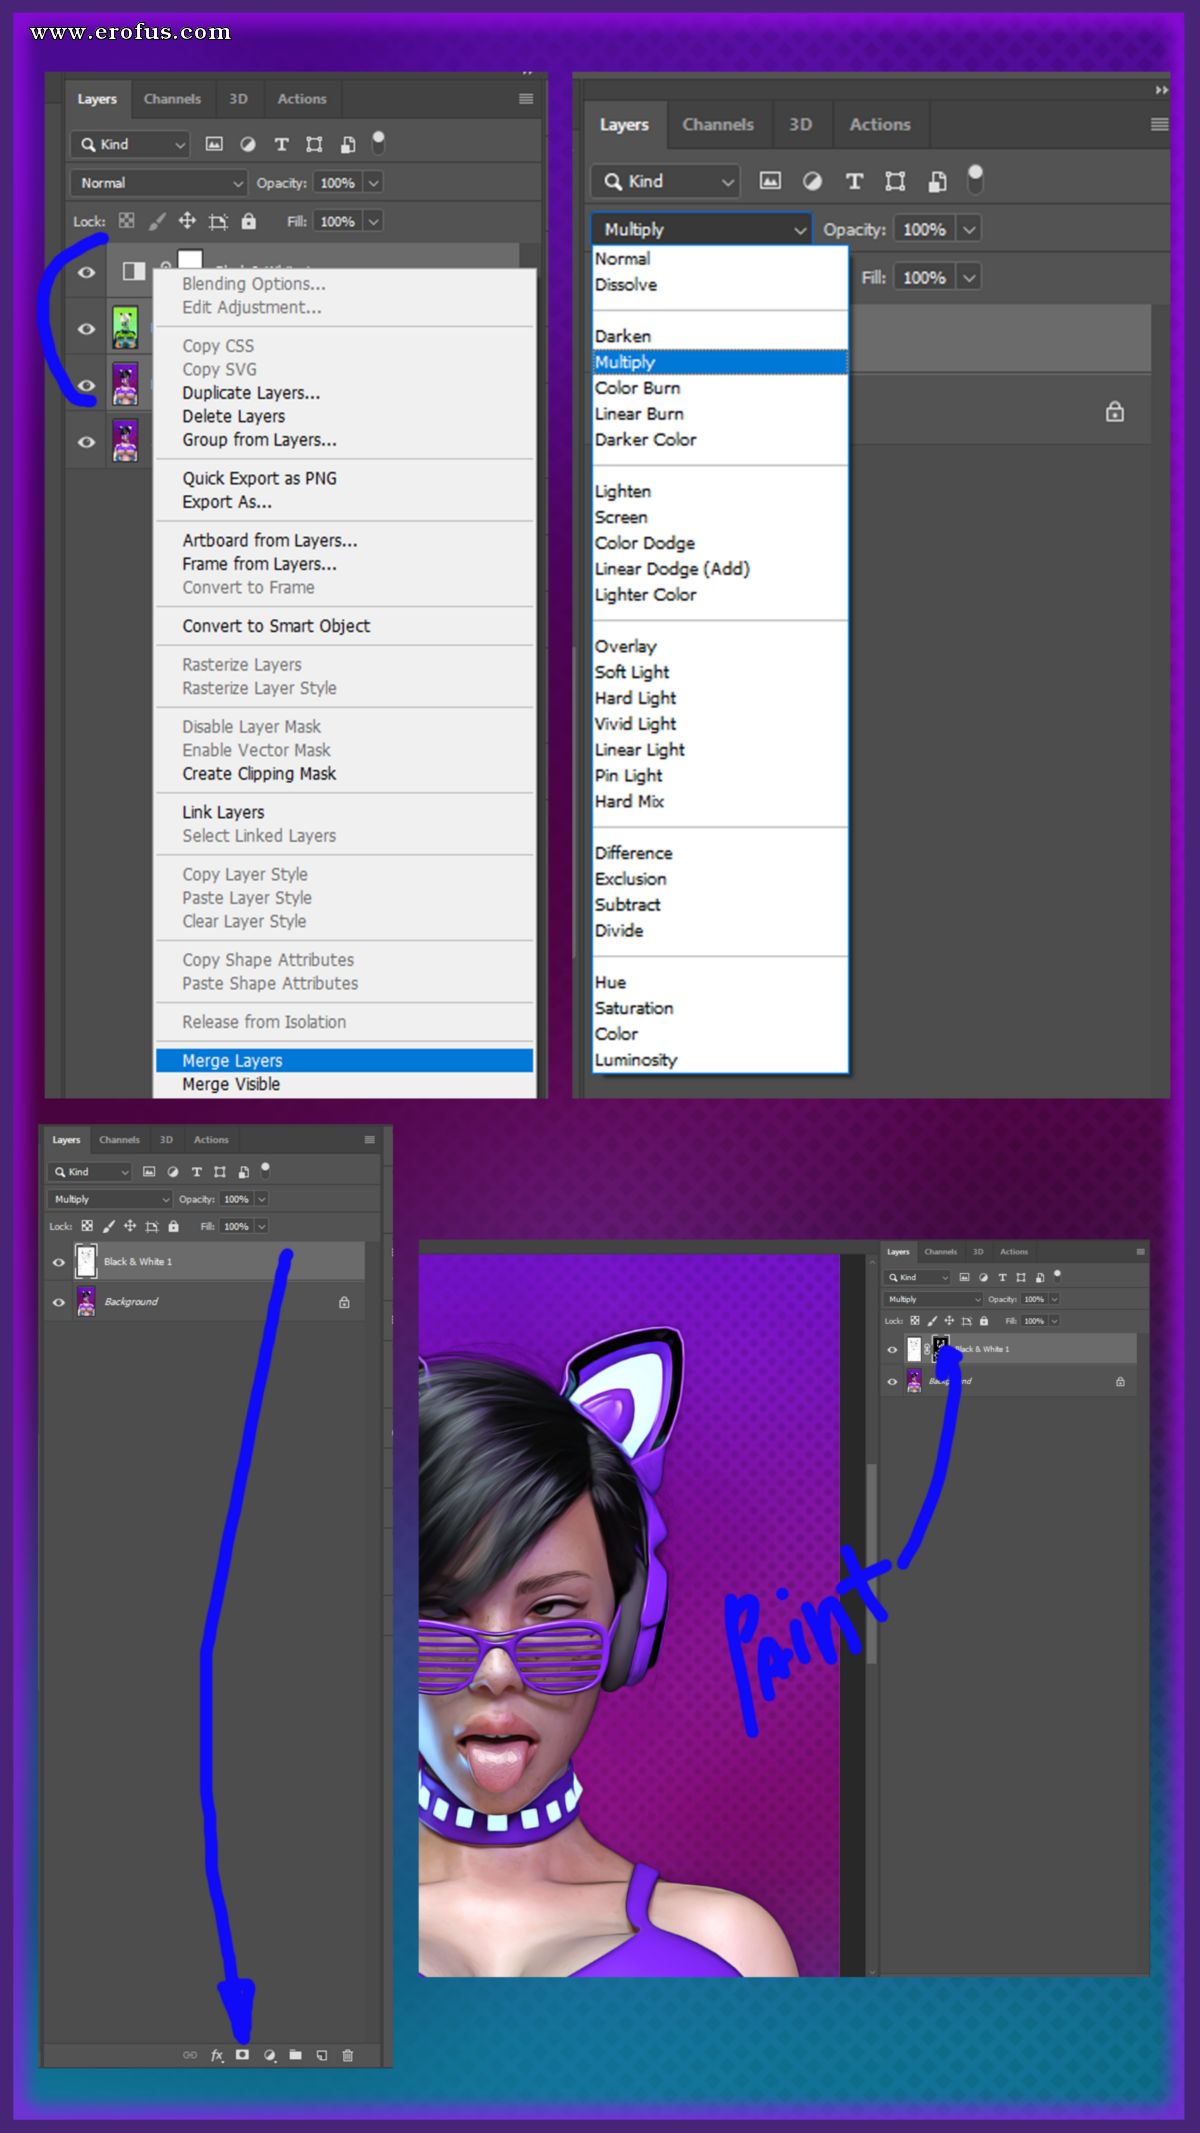Choose Convert to Smart Object

(x=276, y=626)
